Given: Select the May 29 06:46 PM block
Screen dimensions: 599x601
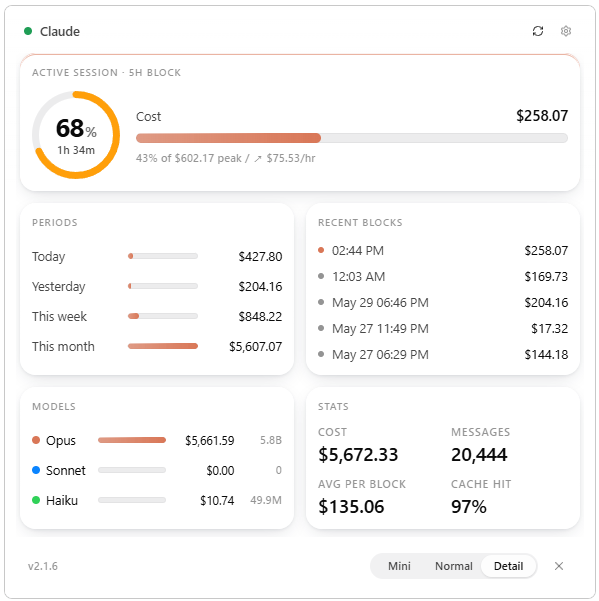Looking at the screenshot, I should pyautogui.click(x=443, y=302).
